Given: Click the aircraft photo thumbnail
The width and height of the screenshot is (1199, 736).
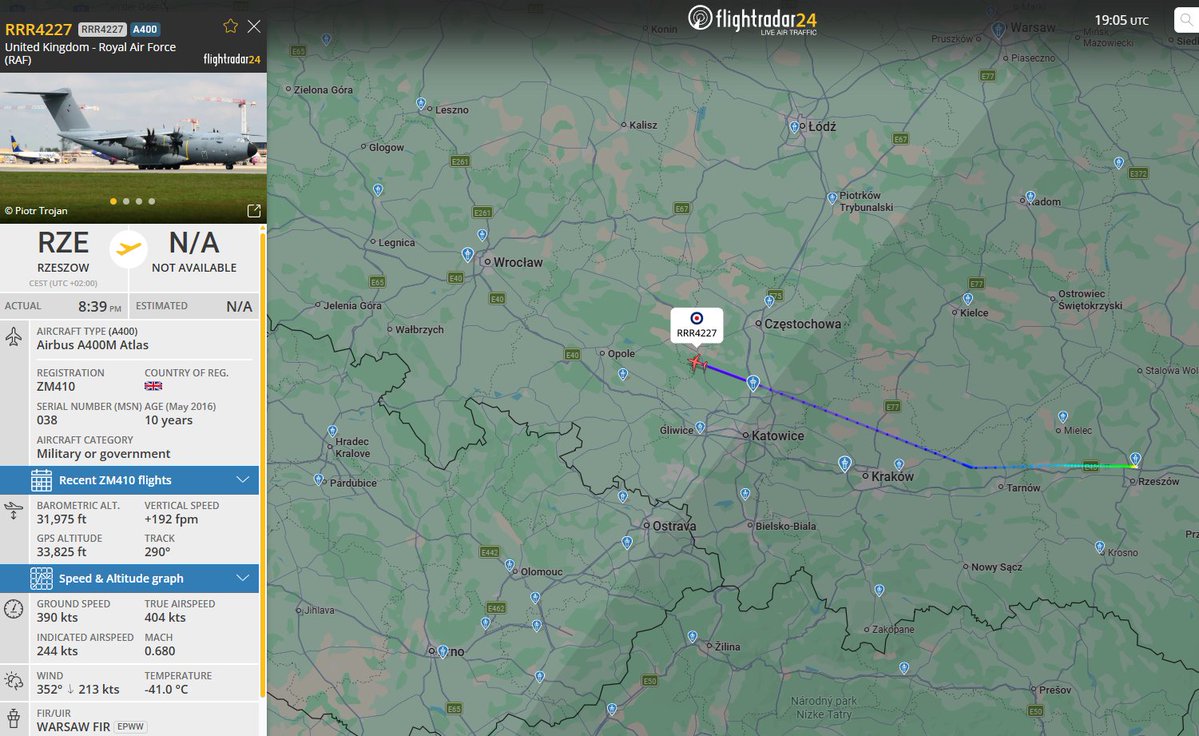Looking at the screenshot, I should (x=133, y=148).
